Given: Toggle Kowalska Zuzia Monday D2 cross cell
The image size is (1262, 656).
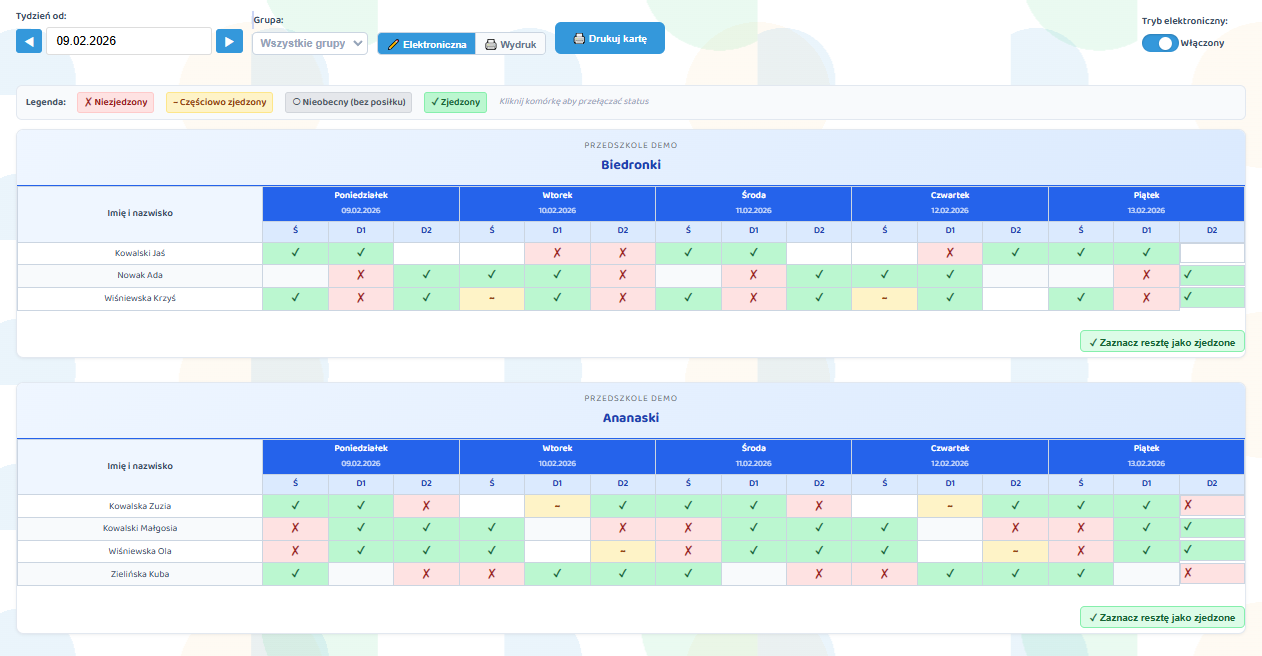Looking at the screenshot, I should pyautogui.click(x=426, y=506).
